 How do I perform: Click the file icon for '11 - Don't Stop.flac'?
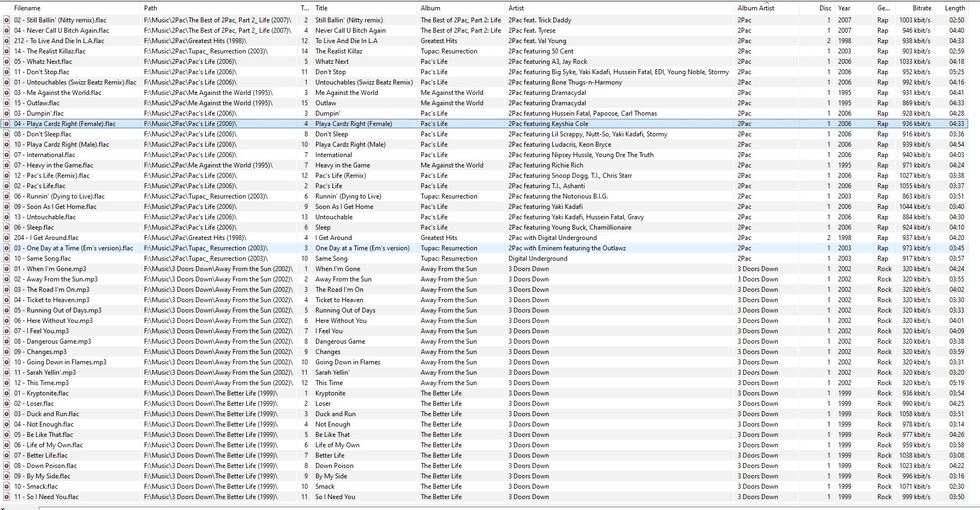pyautogui.click(x=7, y=72)
